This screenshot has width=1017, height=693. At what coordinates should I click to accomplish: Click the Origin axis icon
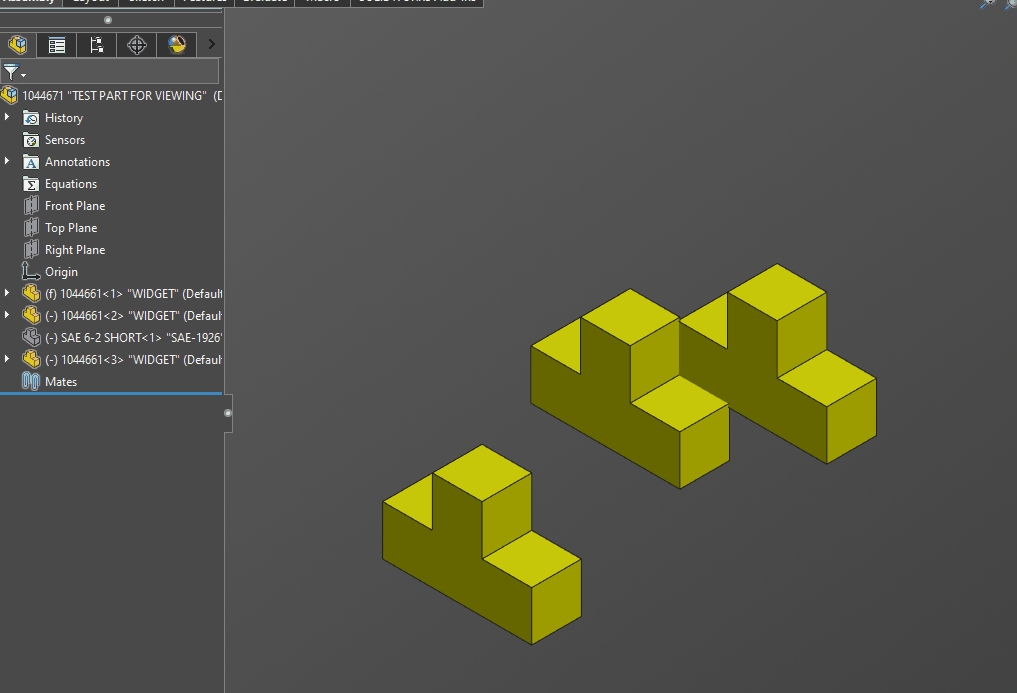[31, 272]
